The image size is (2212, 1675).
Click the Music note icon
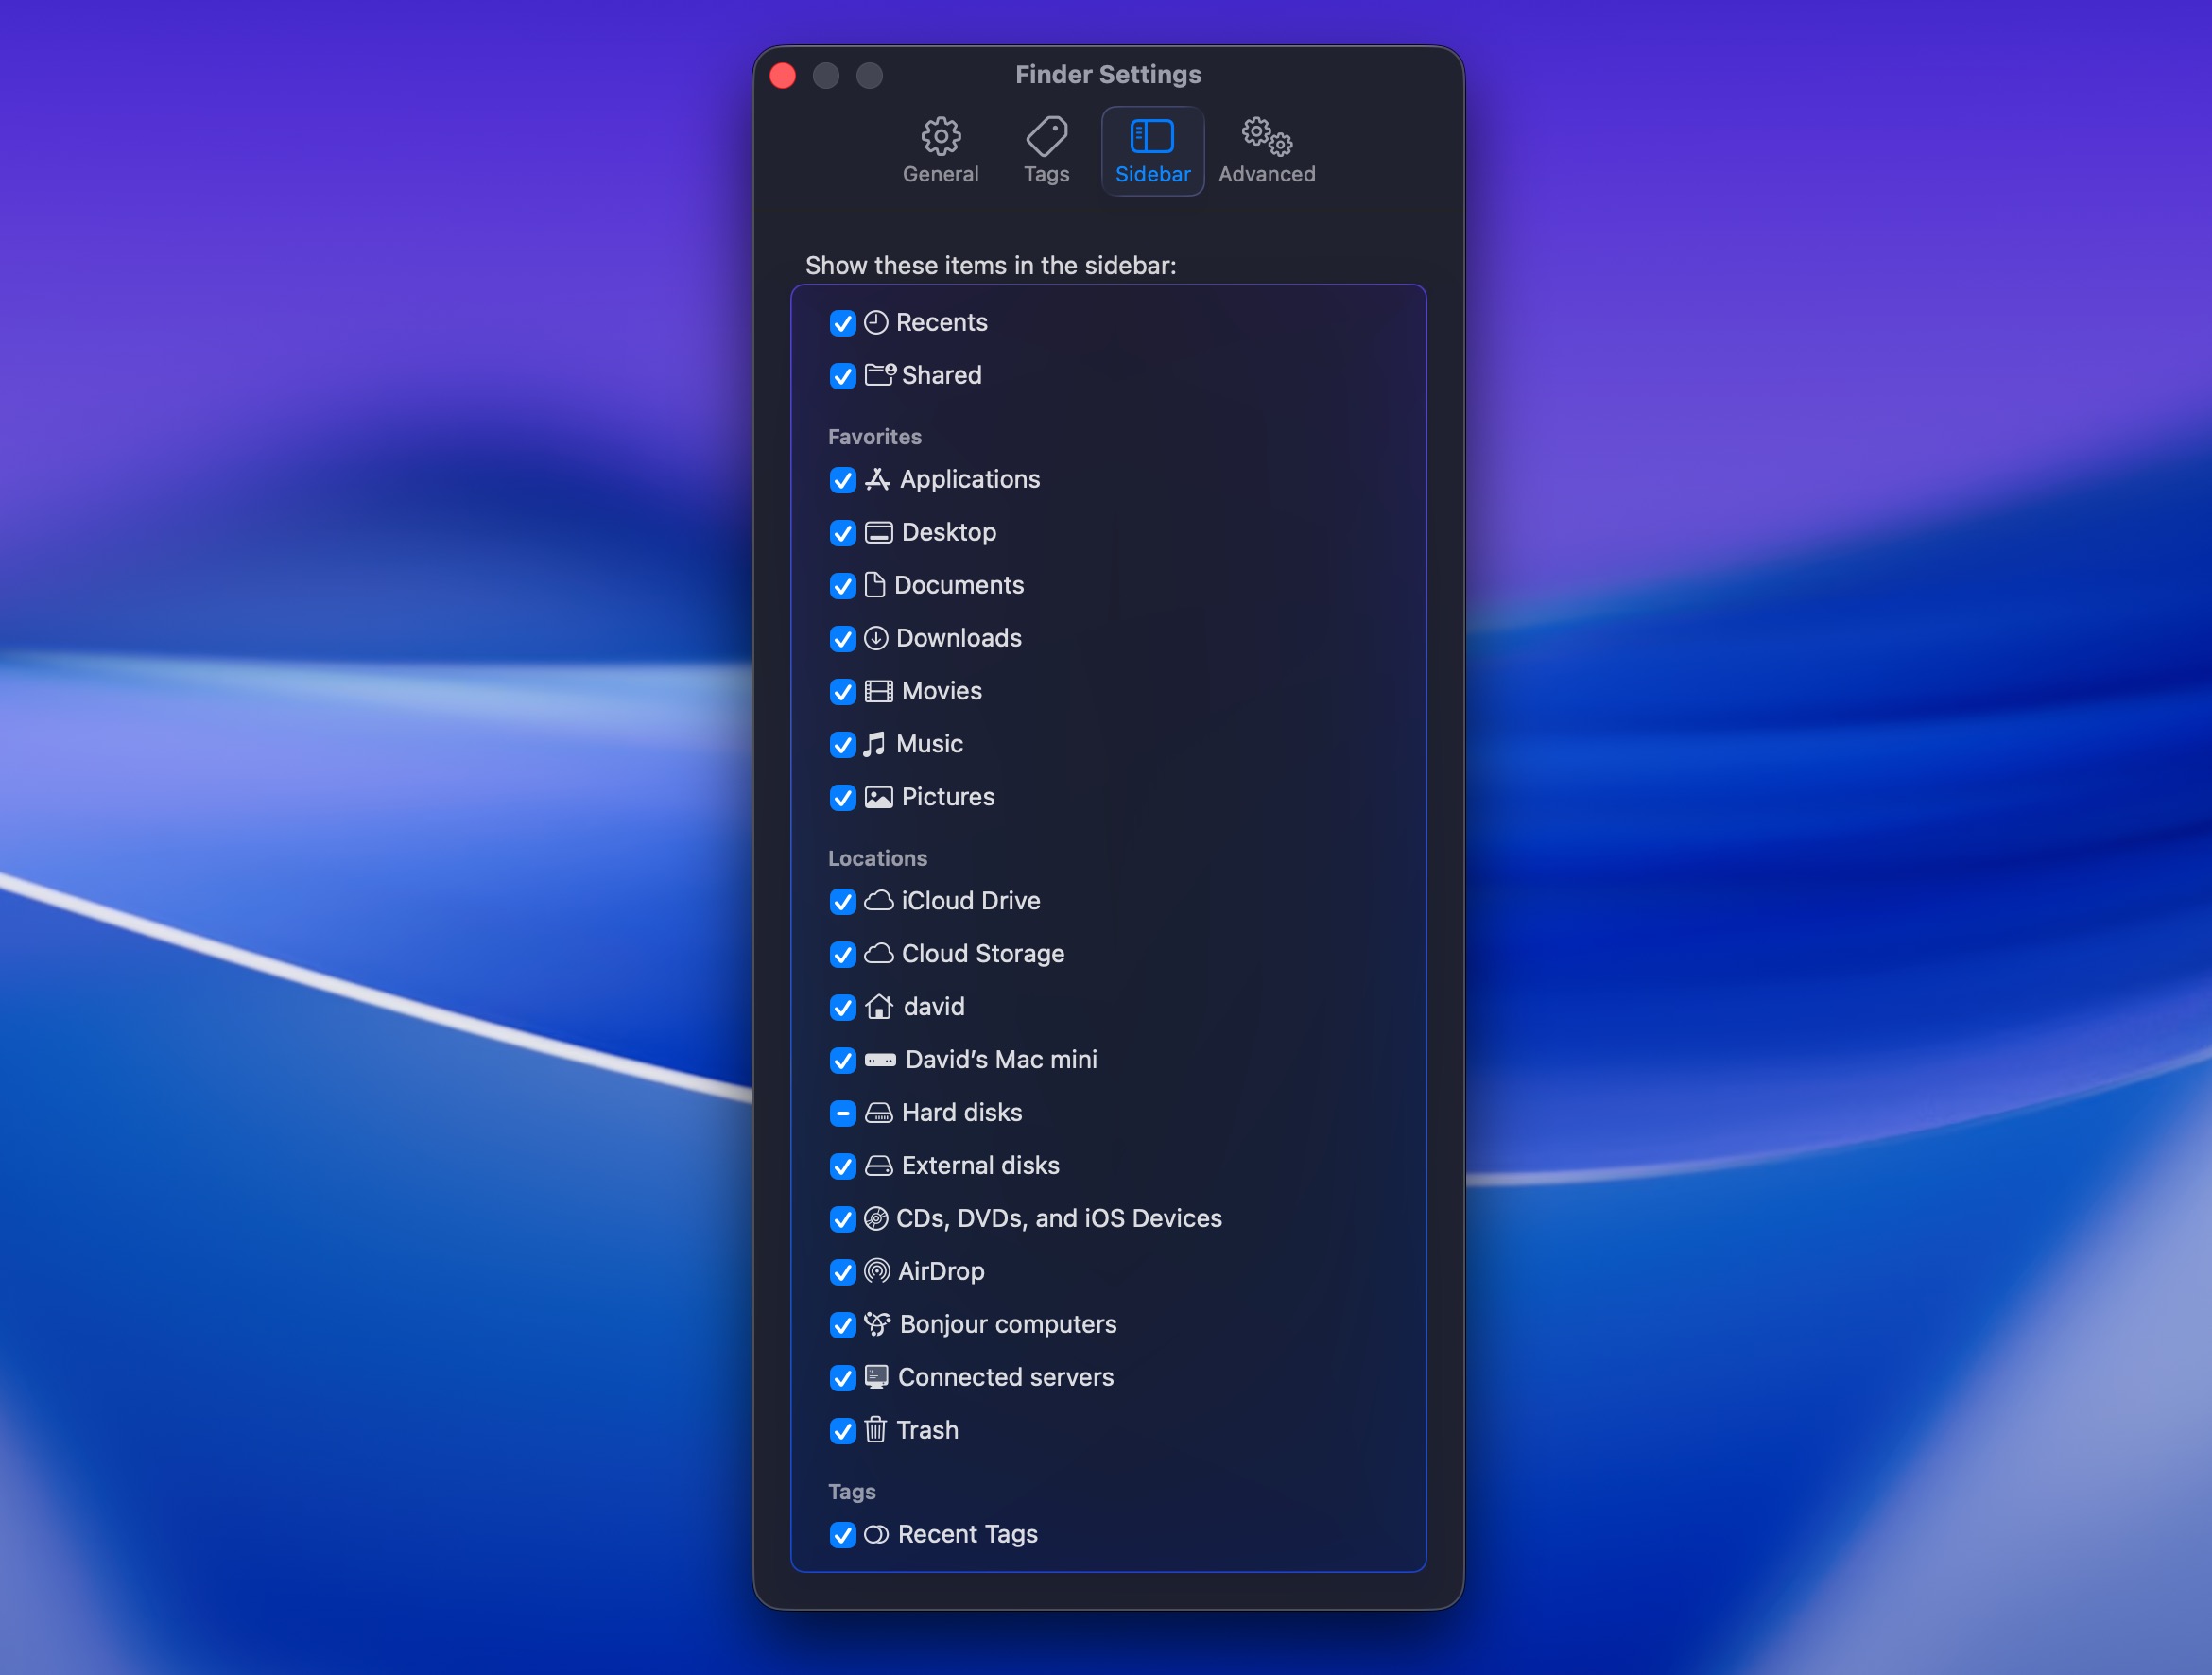tap(875, 745)
